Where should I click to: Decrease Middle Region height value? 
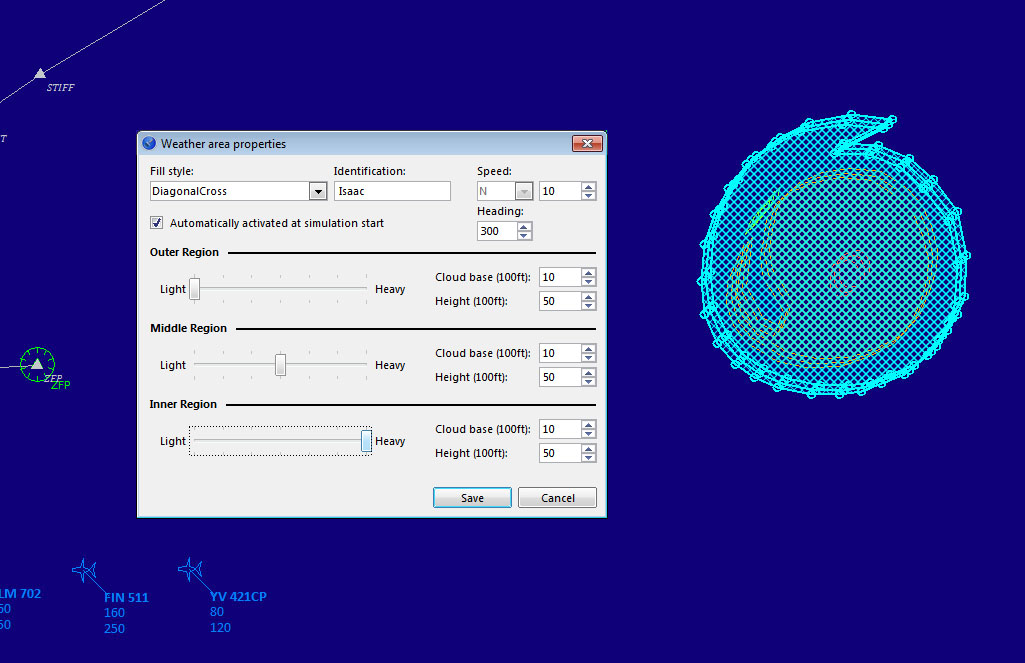589,382
